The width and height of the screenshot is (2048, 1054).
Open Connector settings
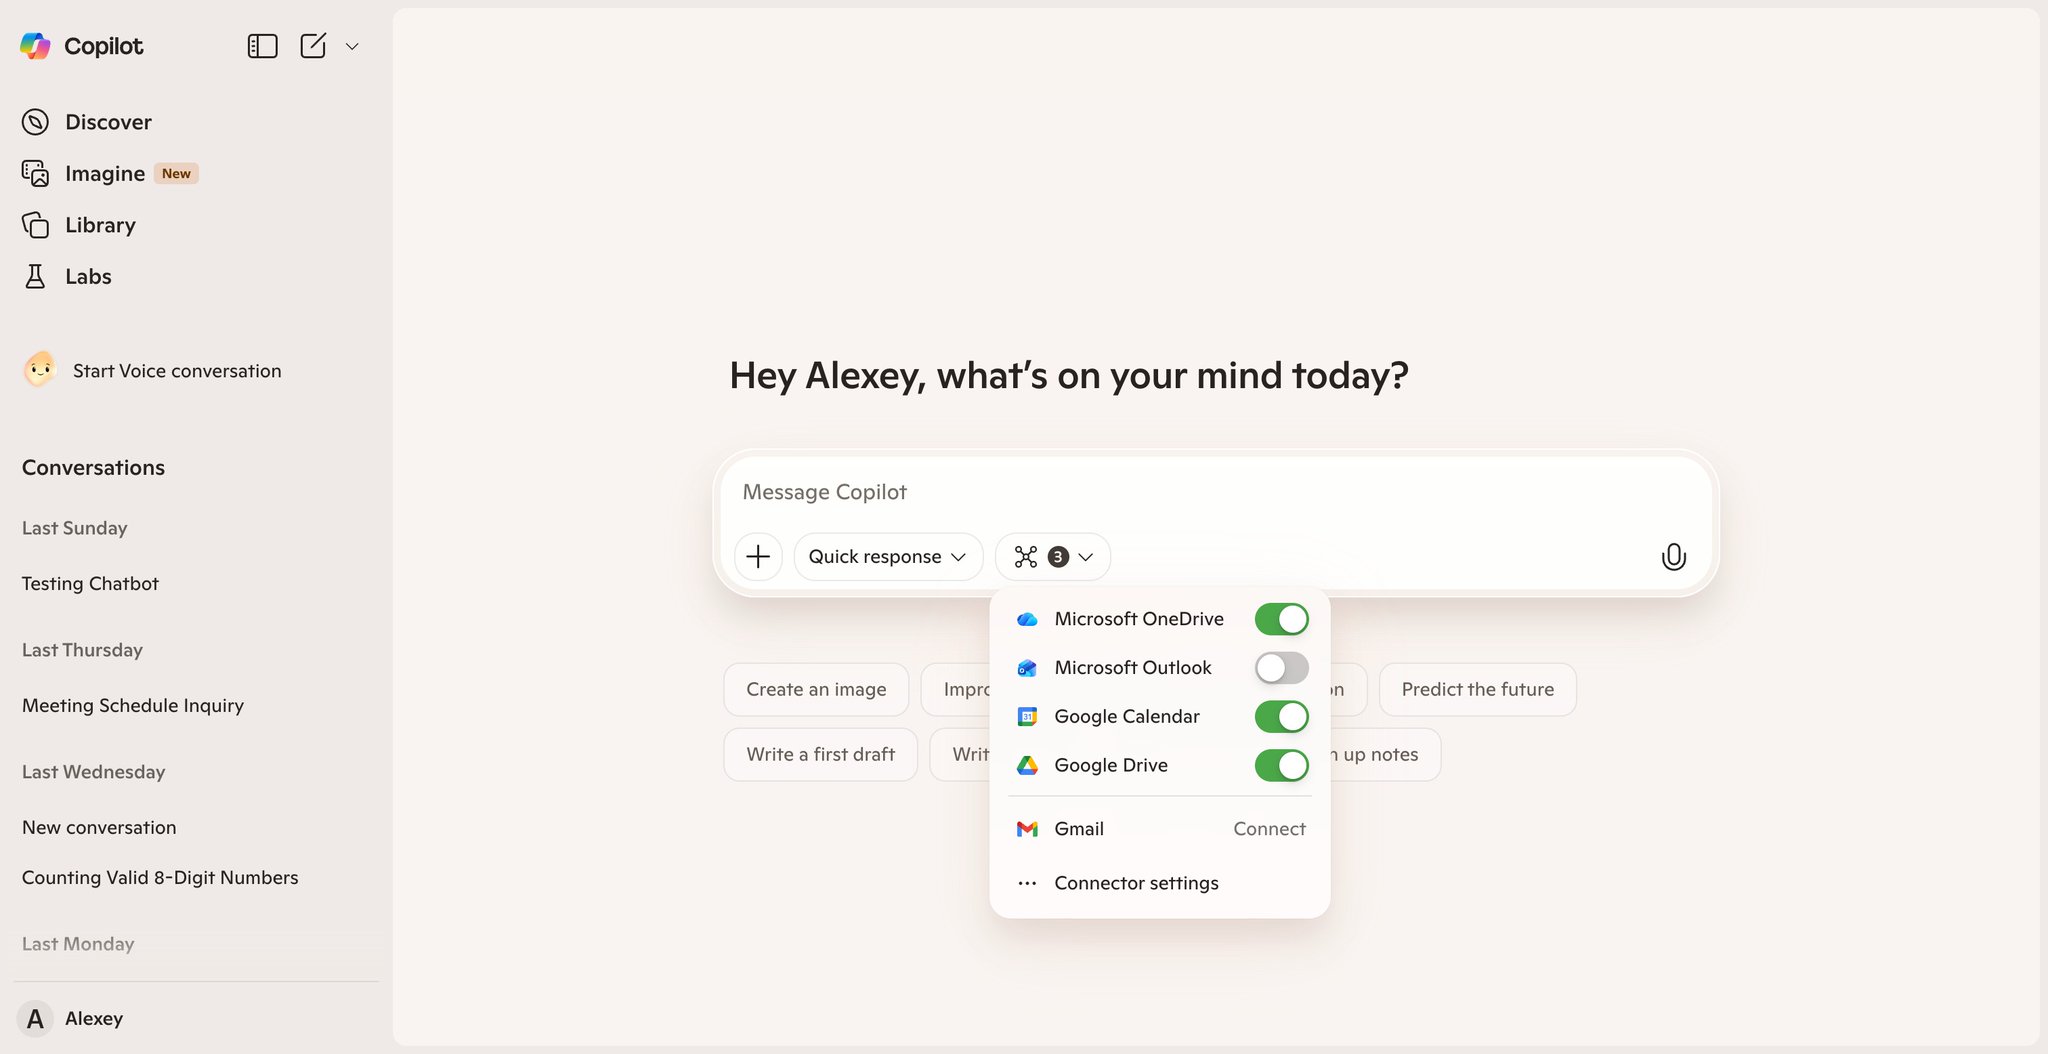[1136, 883]
